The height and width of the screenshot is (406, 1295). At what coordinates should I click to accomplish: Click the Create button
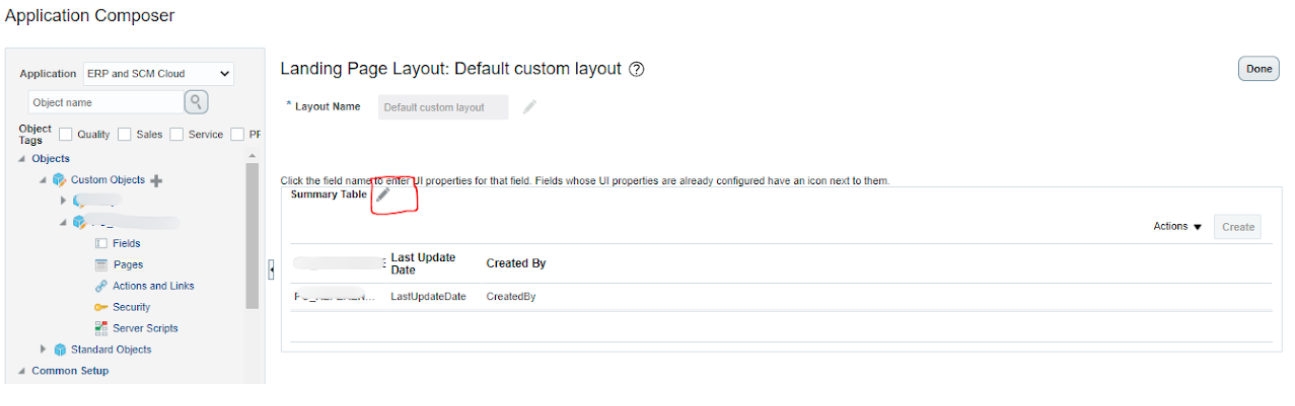pos(1237,227)
